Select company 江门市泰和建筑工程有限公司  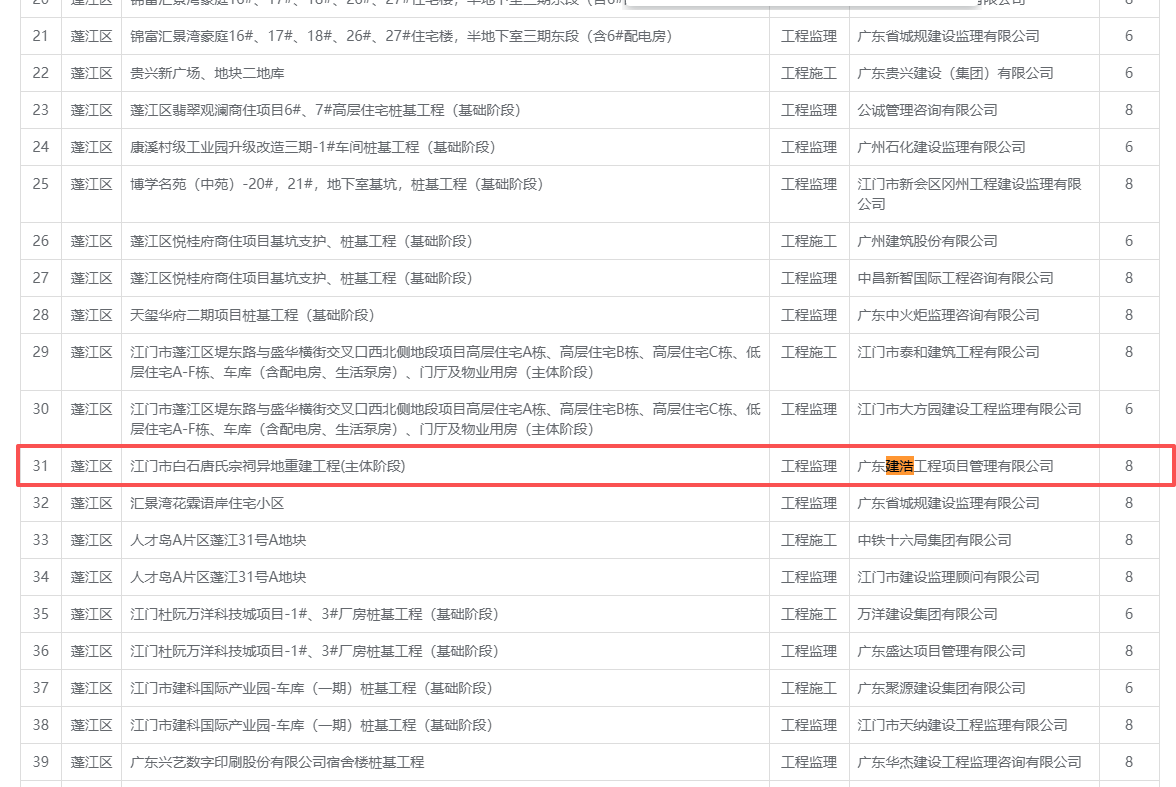click(948, 352)
